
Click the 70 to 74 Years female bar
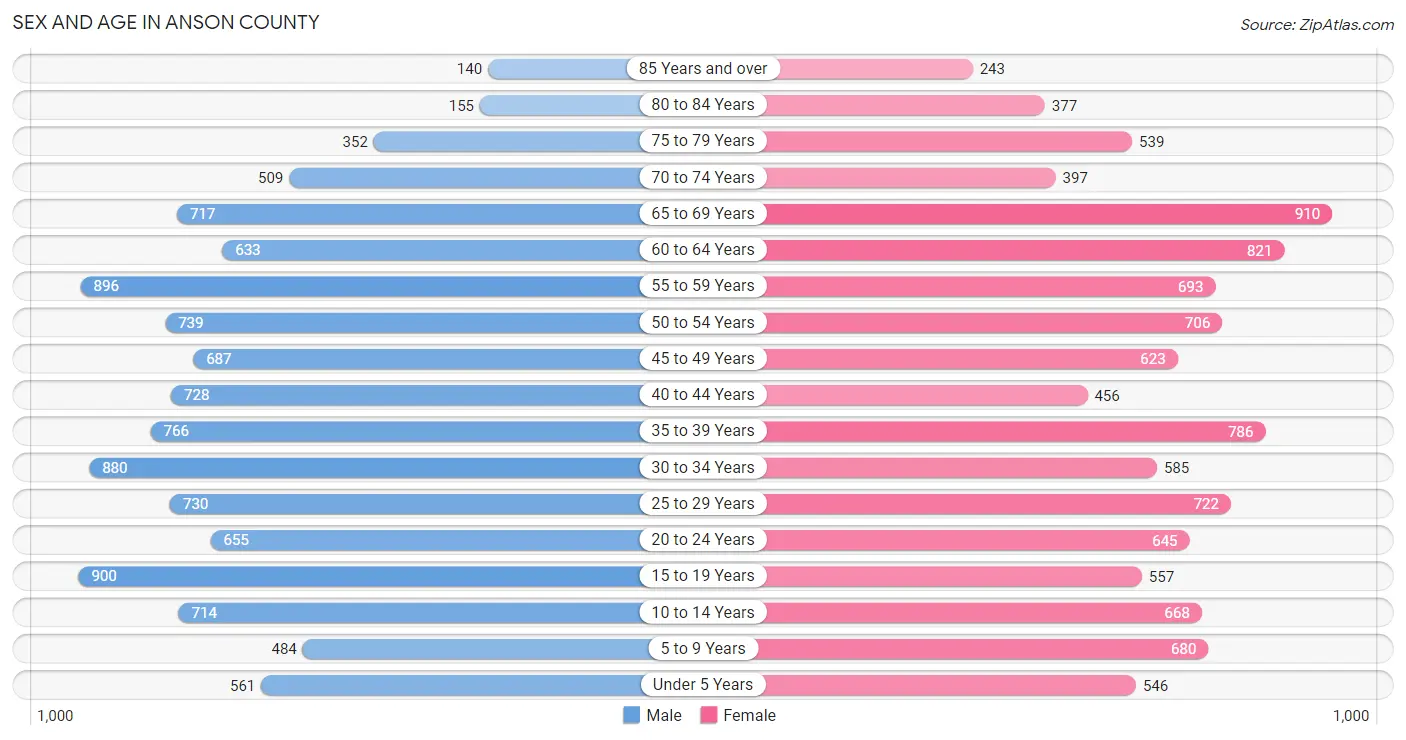[x=878, y=178]
